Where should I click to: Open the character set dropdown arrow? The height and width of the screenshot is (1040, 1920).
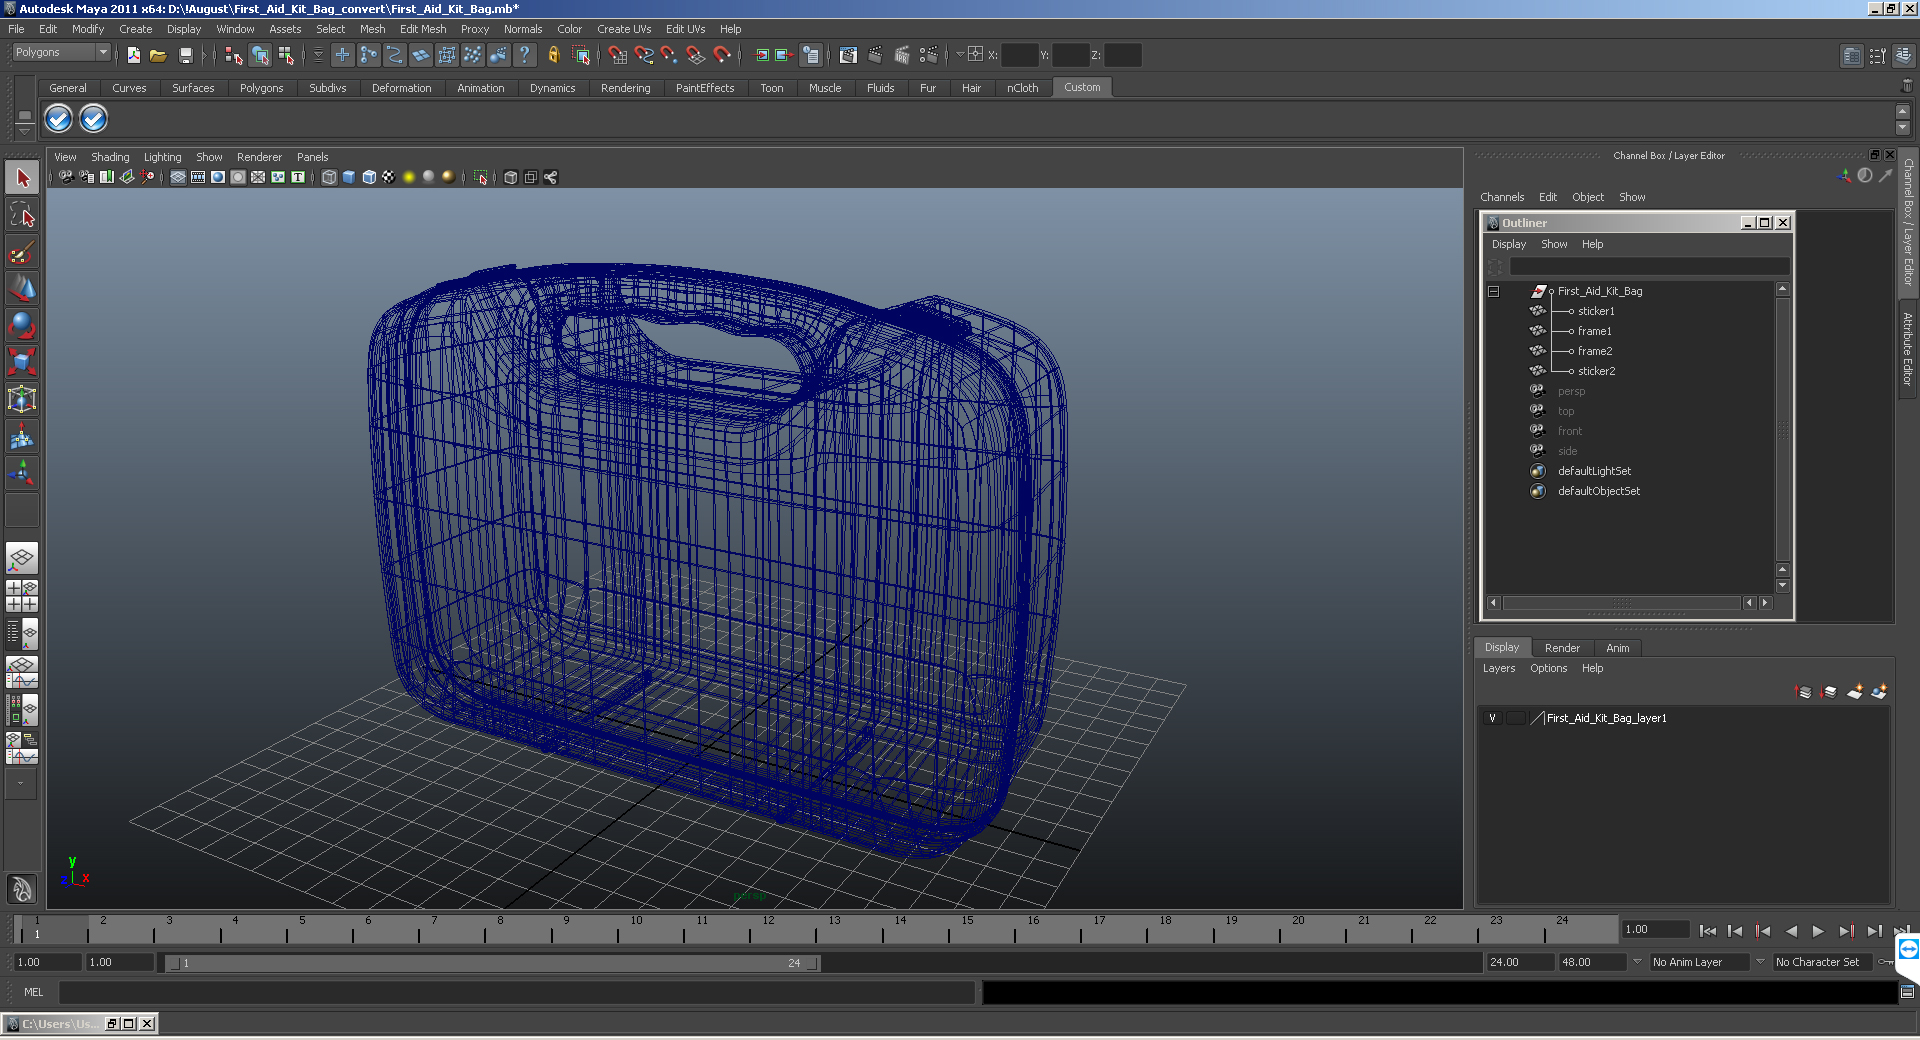[1760, 962]
